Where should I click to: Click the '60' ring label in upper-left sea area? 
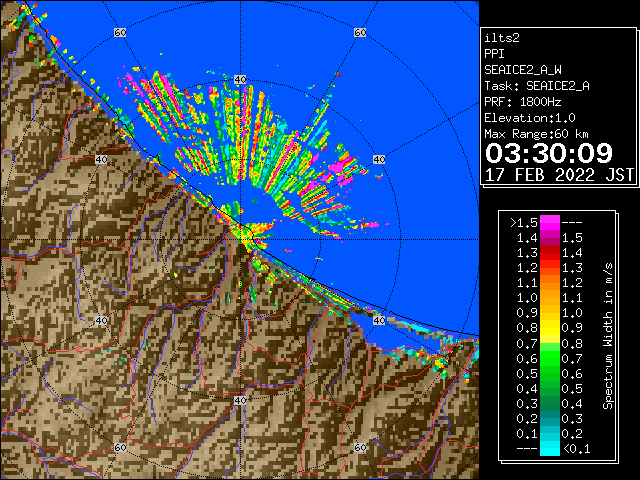120,32
